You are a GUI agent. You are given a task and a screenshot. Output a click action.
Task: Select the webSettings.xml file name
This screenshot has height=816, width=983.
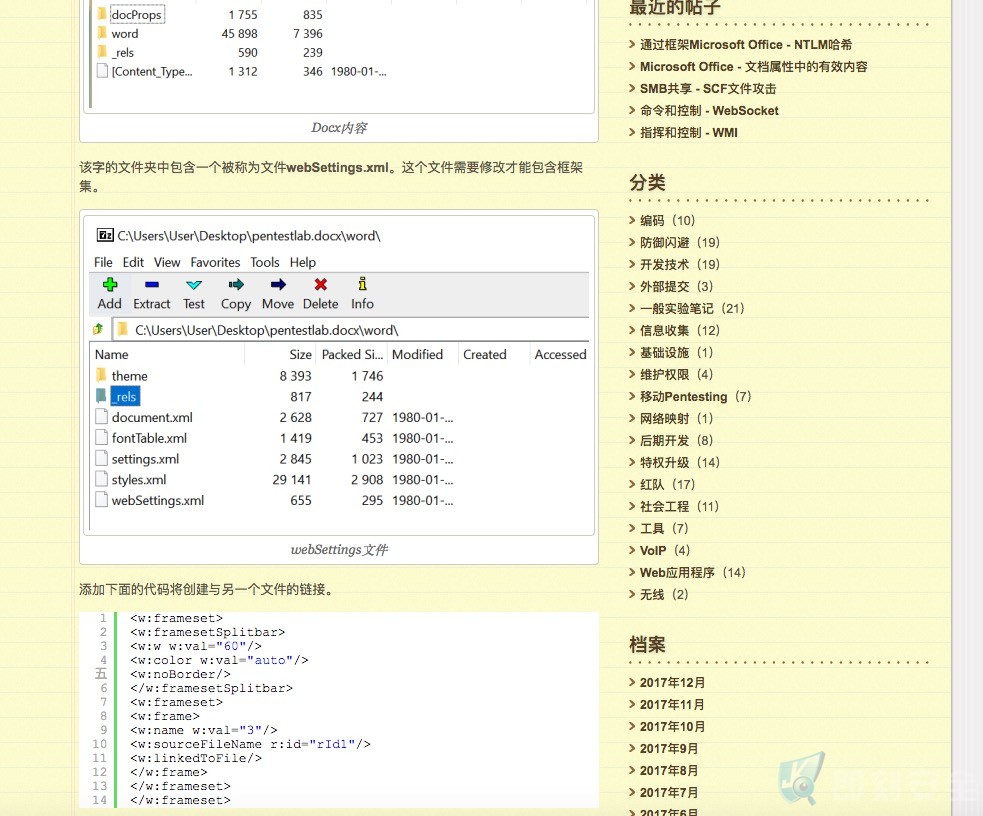(158, 500)
